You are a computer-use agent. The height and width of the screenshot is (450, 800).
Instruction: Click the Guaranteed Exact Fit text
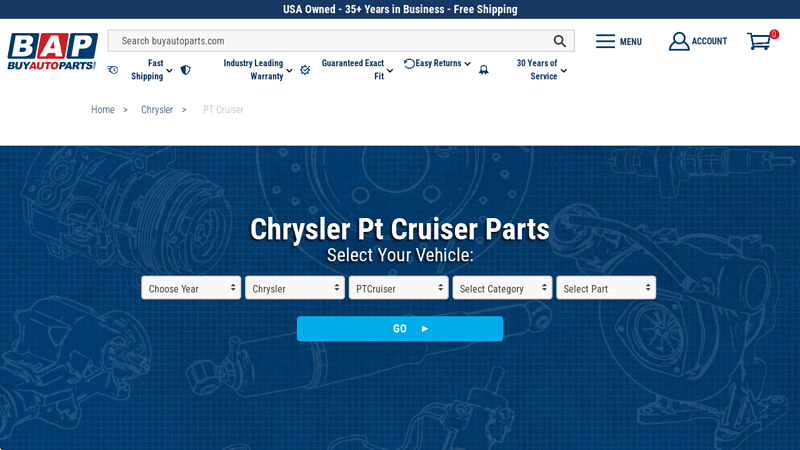(353, 69)
